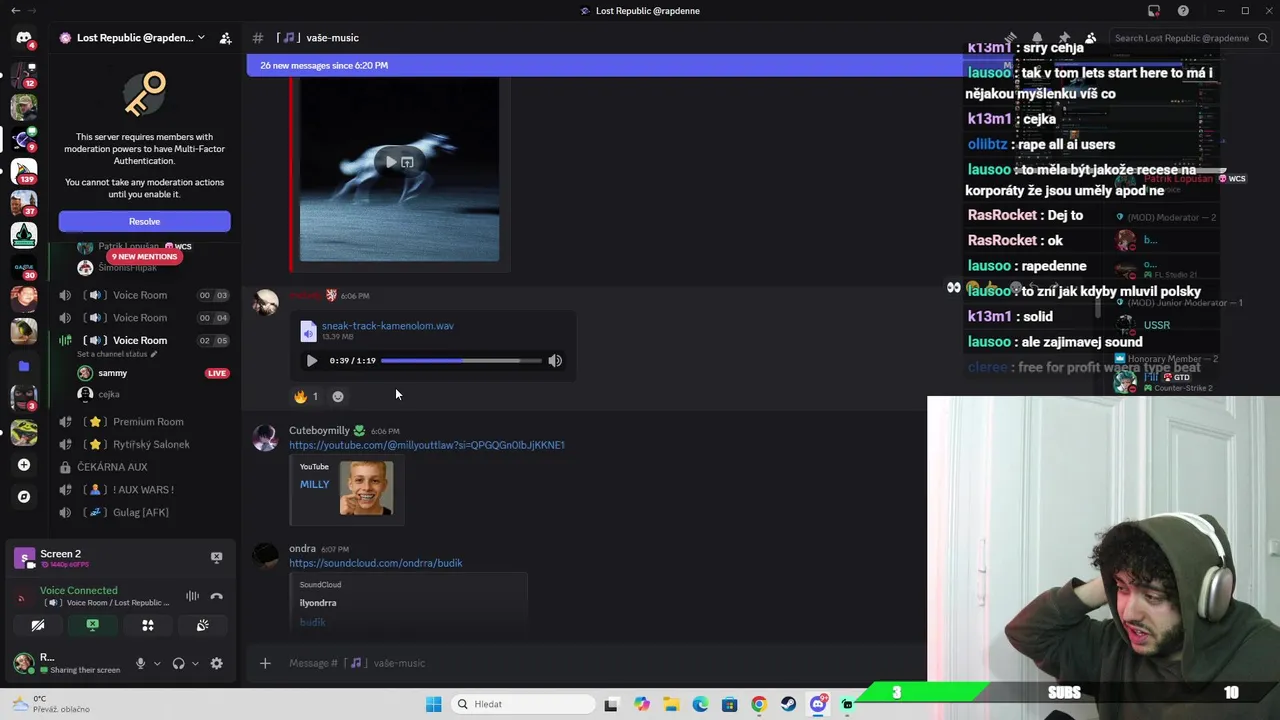Open Windows Start menu
Image resolution: width=1280 pixels, height=720 pixels.
coord(433,704)
